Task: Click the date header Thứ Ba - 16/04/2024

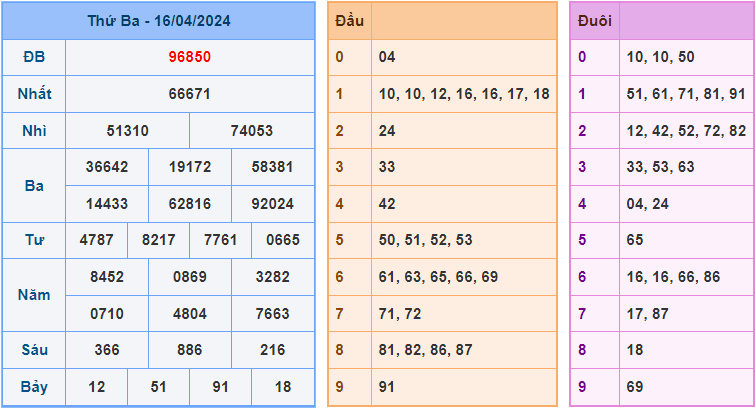Action: point(158,21)
